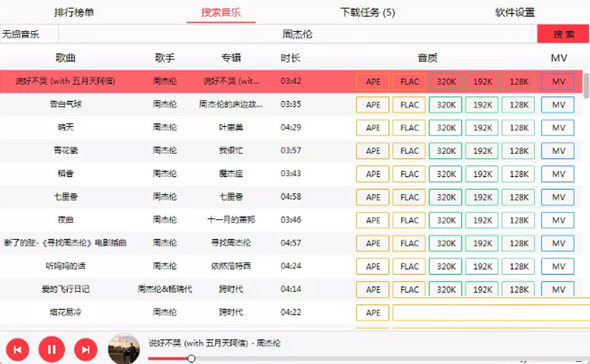Download APE for 稻香

click(x=373, y=174)
